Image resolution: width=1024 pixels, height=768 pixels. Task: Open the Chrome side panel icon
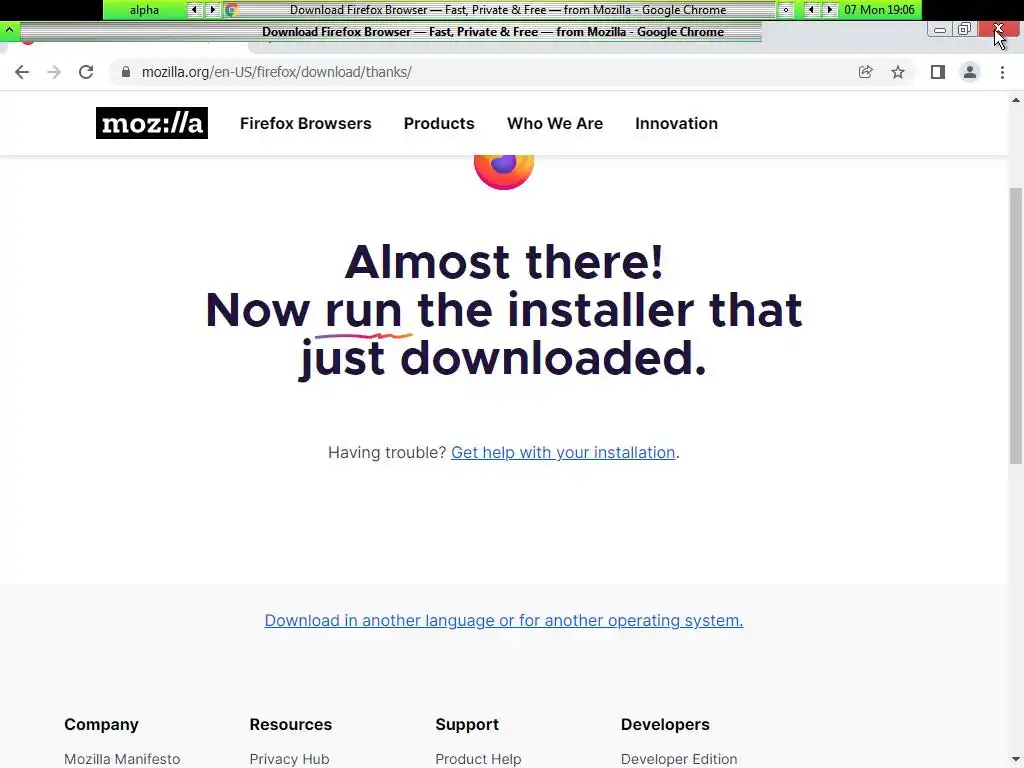click(938, 72)
